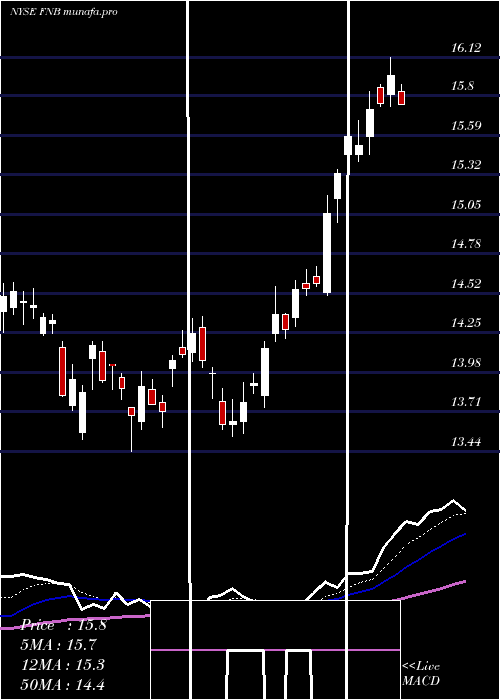Click the 13.44 price axis label

click(x=466, y=442)
